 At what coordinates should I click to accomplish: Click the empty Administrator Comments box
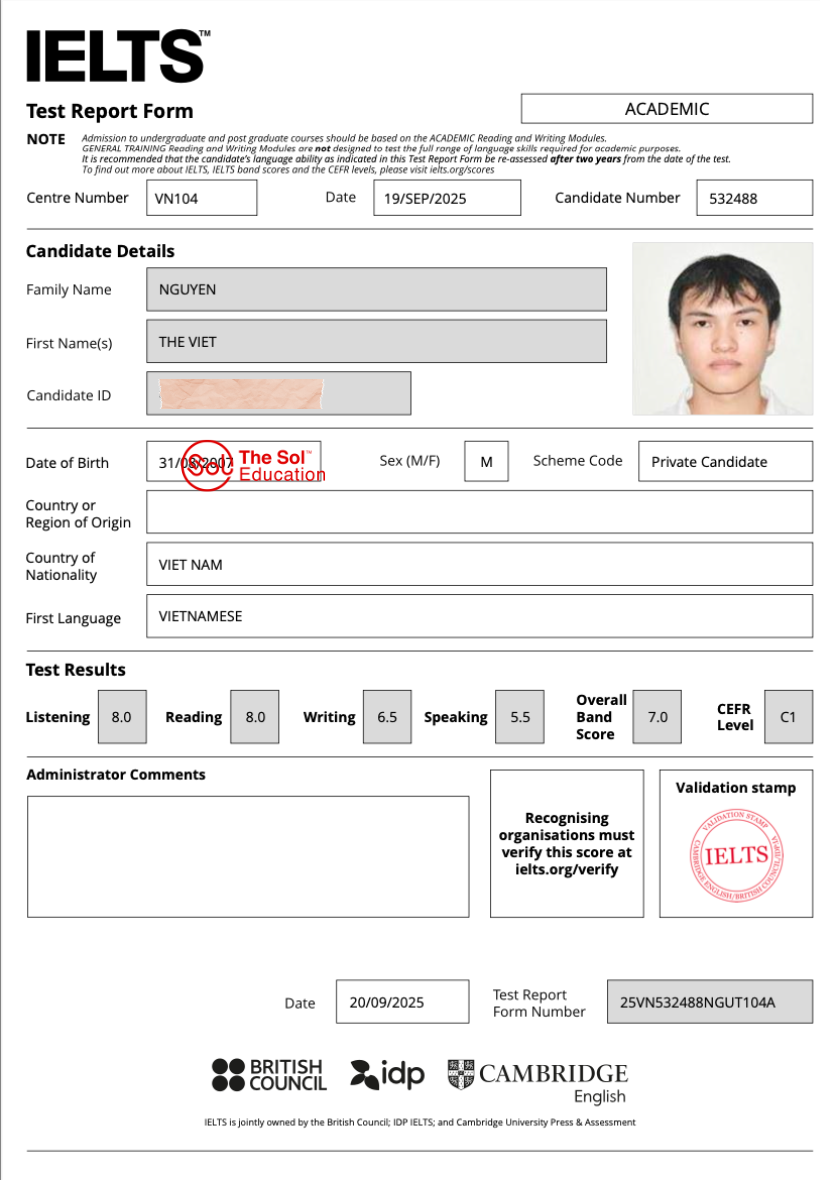(248, 856)
